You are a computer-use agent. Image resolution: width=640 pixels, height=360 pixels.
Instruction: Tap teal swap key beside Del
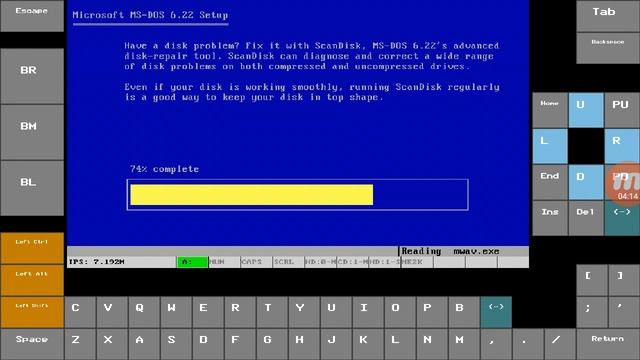click(x=622, y=218)
